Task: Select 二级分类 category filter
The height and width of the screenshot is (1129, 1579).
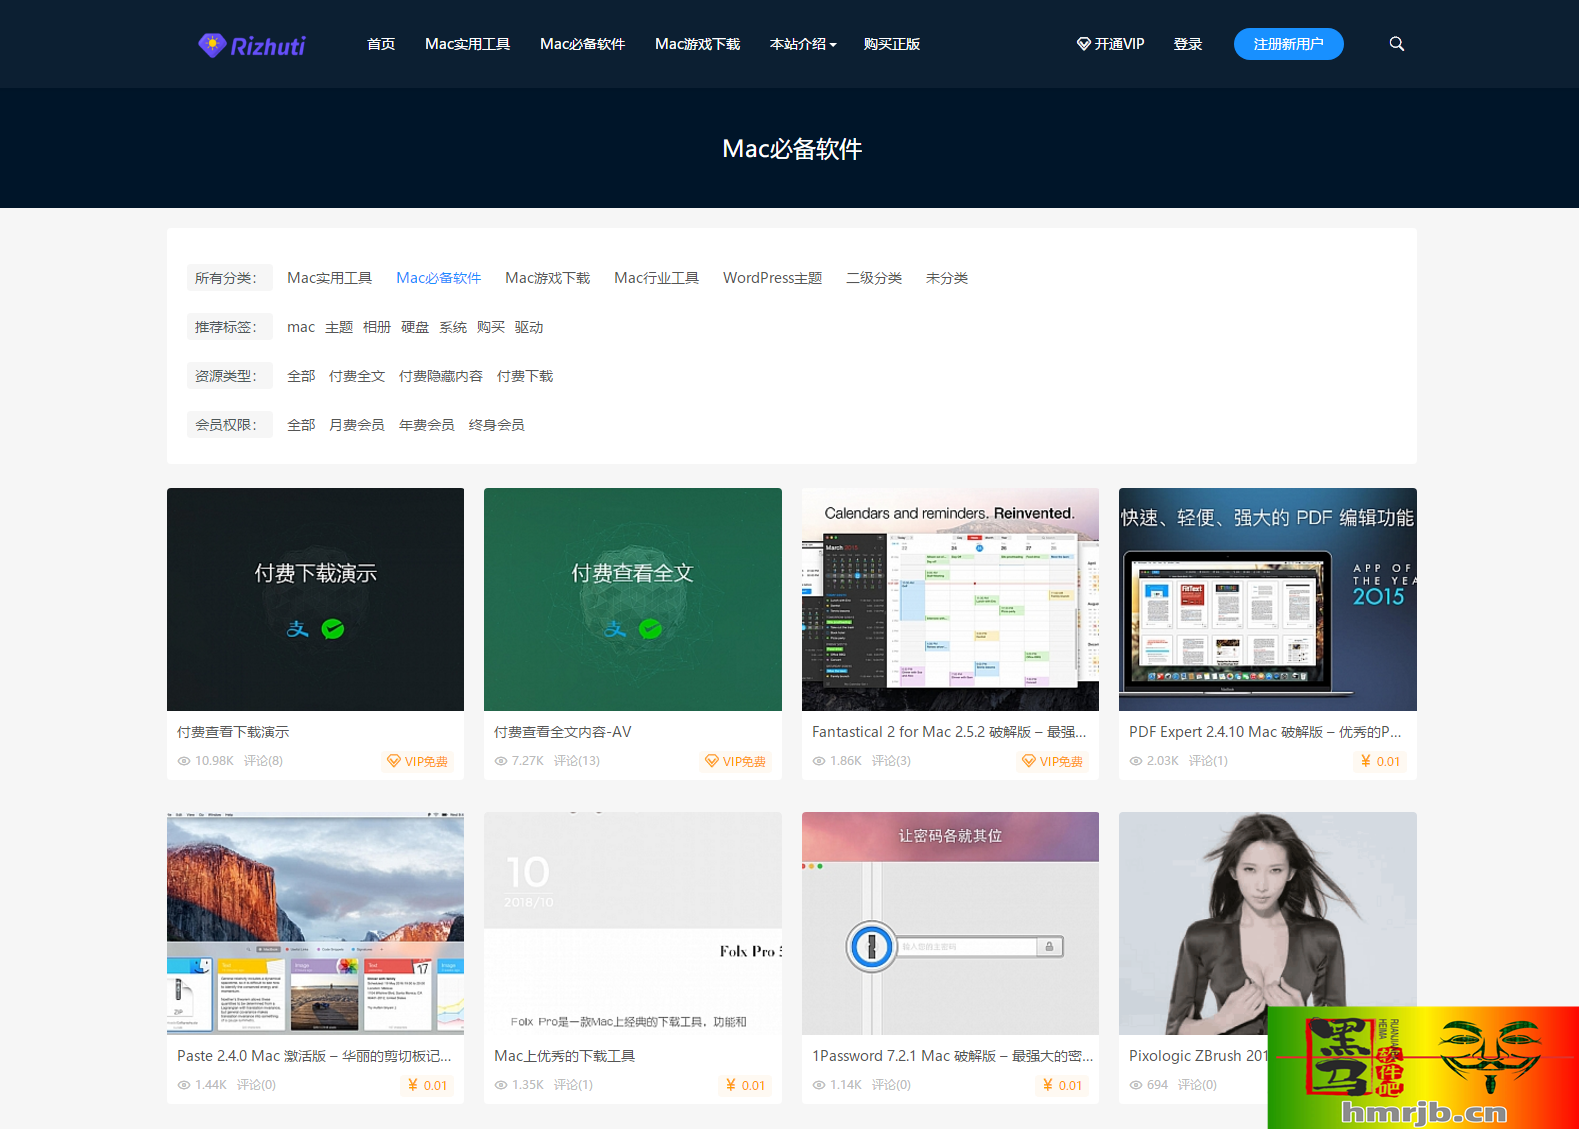Action: coord(874,278)
